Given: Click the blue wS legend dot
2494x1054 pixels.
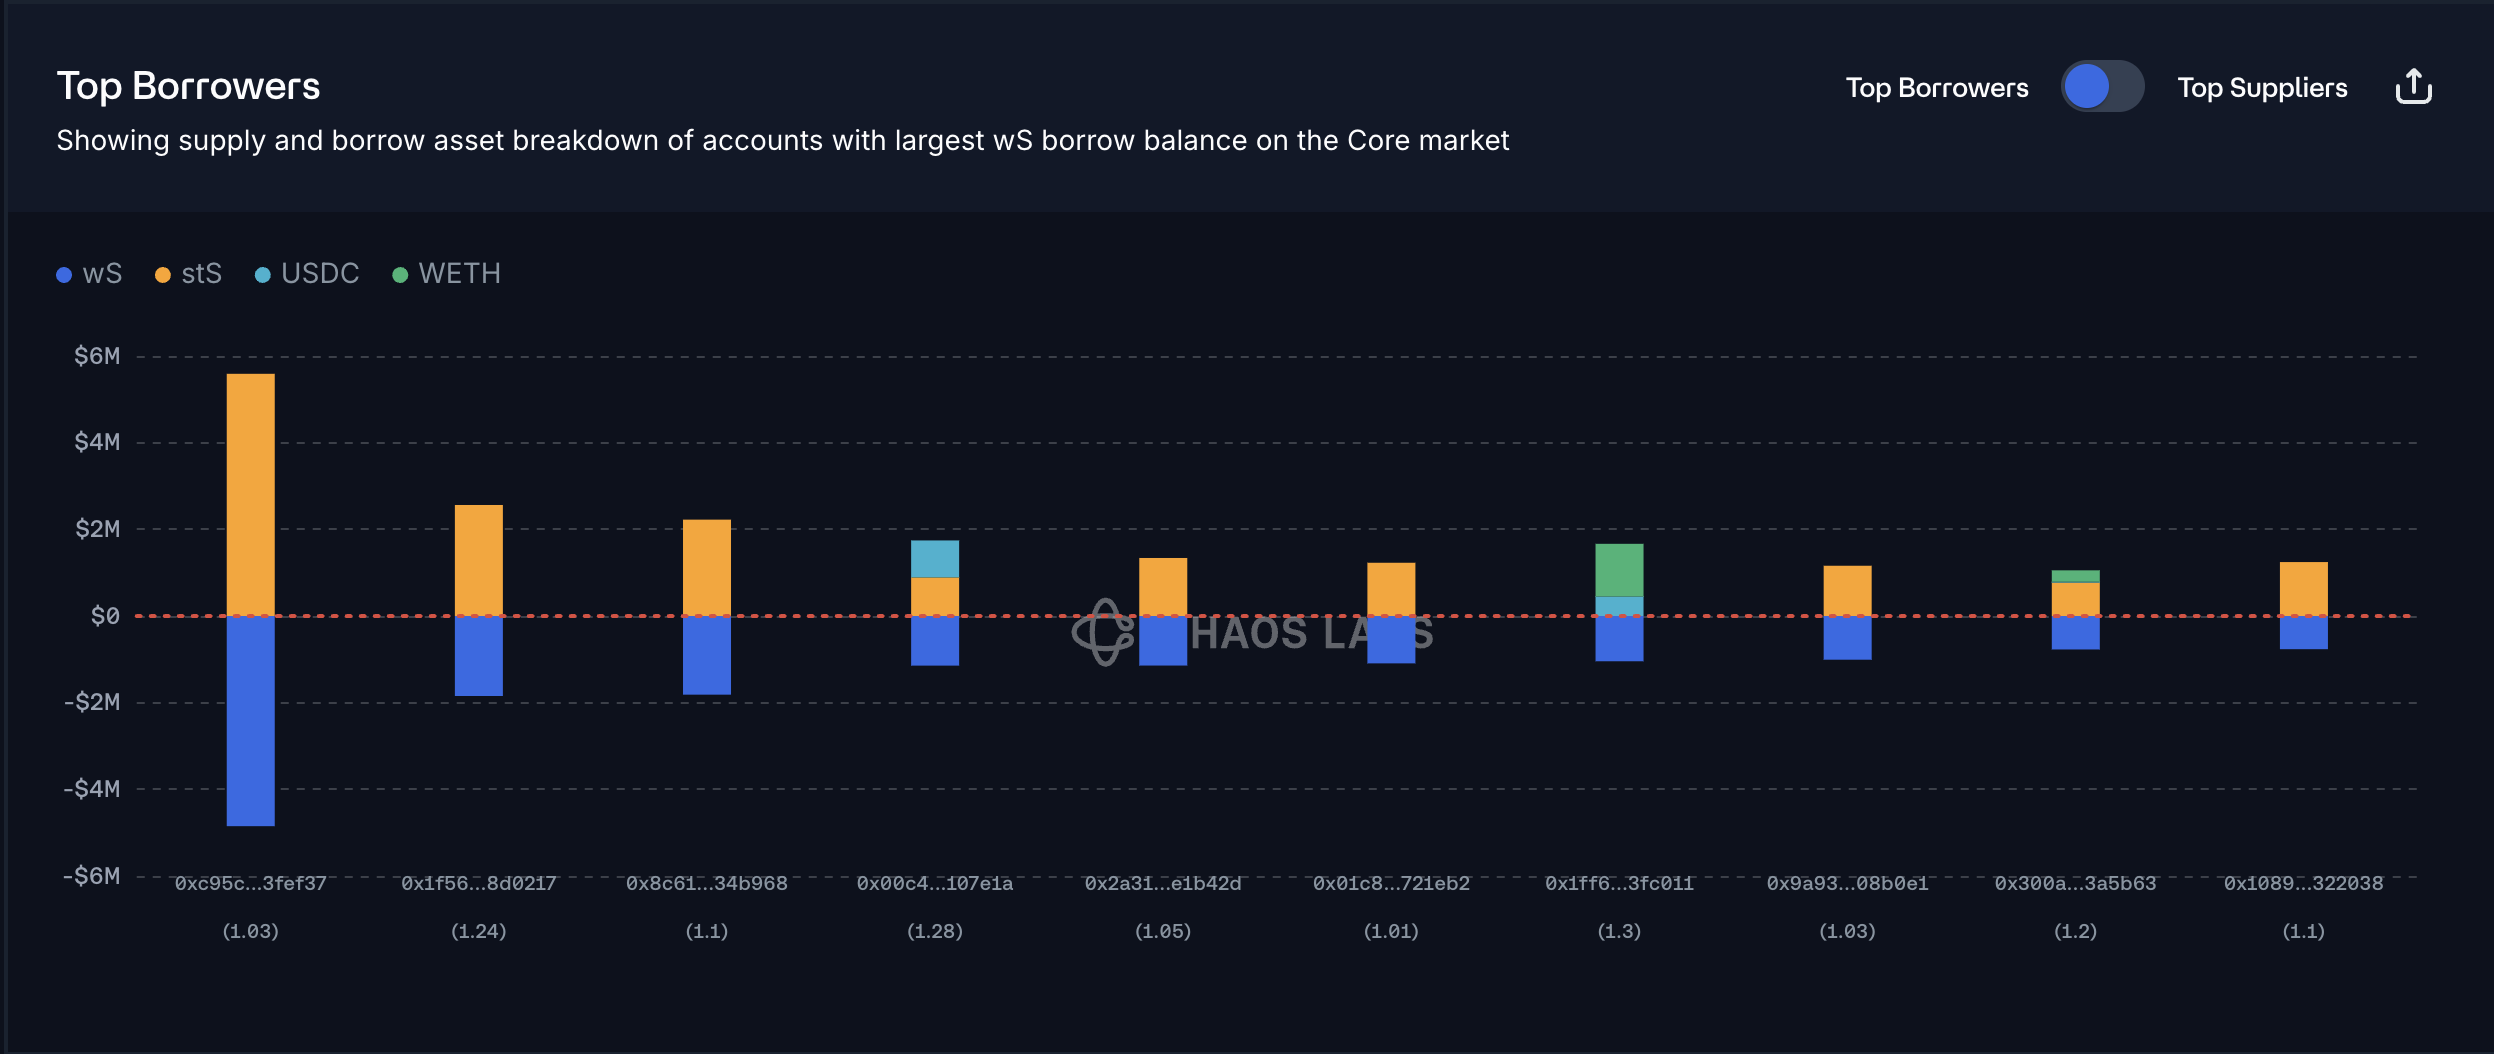Looking at the screenshot, I should click(64, 275).
